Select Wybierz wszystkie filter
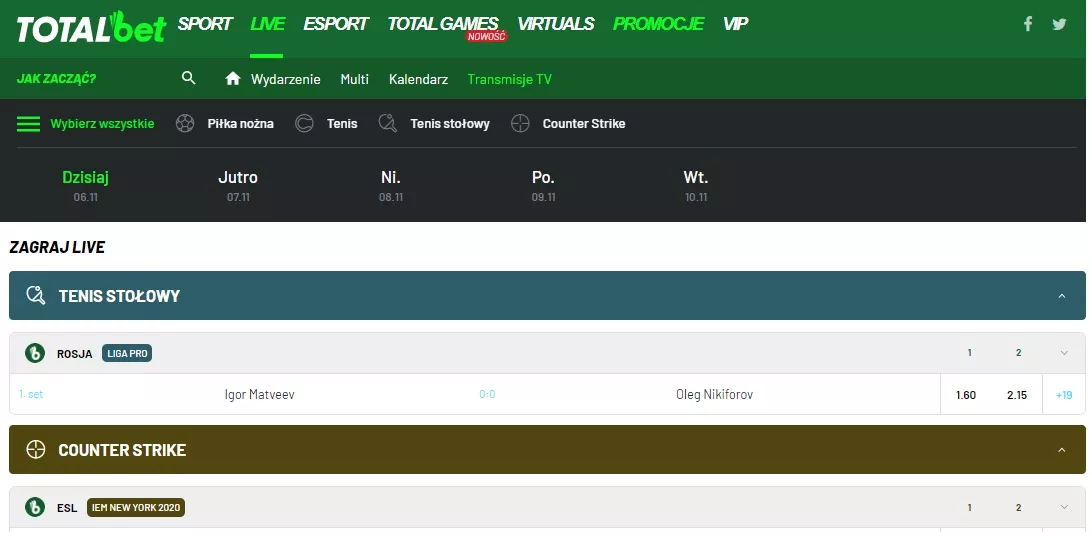This screenshot has width=1092, height=536. (x=102, y=124)
